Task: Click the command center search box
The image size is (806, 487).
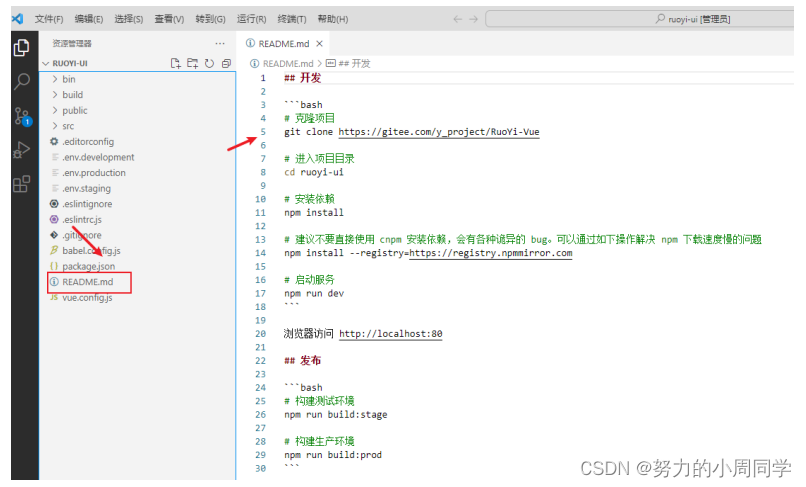Action: coord(639,19)
